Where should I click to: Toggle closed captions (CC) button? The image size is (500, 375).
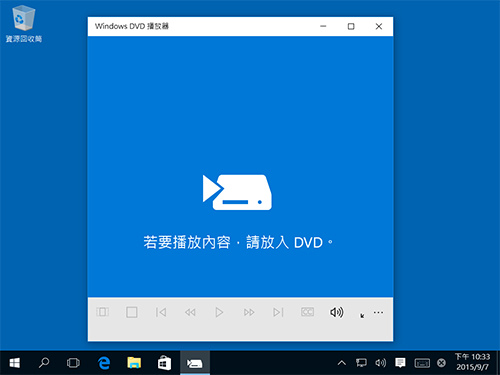(307, 312)
